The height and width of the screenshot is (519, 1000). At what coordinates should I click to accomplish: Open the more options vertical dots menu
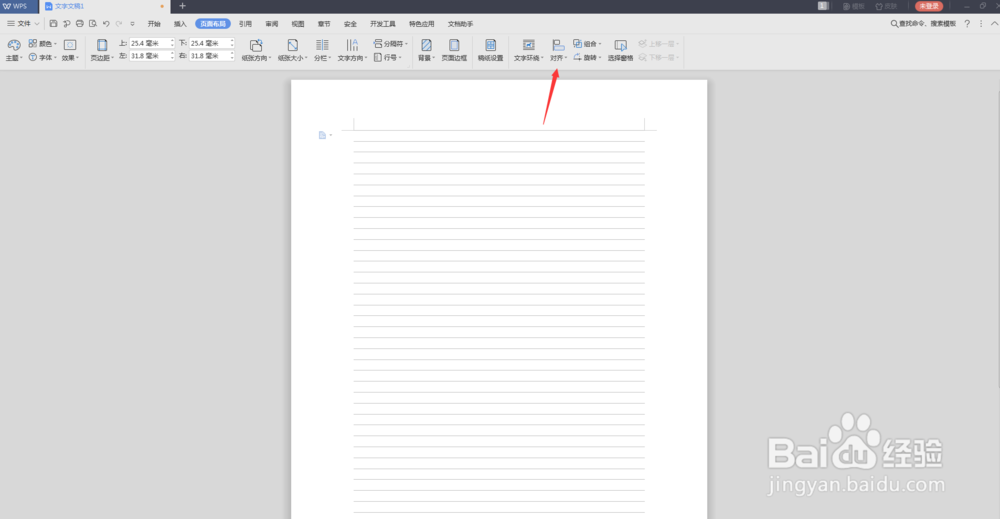[x=981, y=24]
